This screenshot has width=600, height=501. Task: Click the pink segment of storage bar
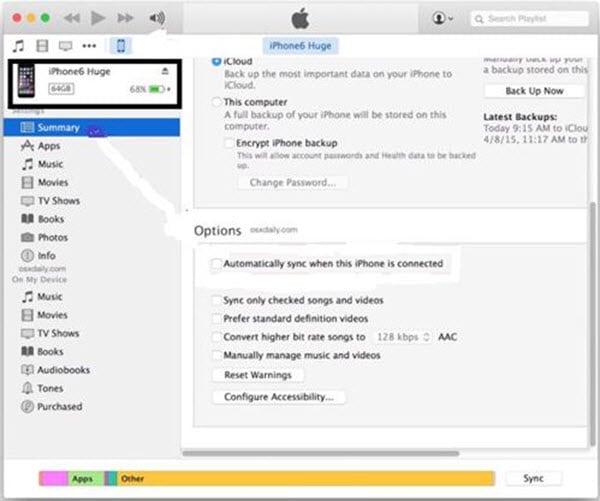pyautogui.click(x=54, y=478)
